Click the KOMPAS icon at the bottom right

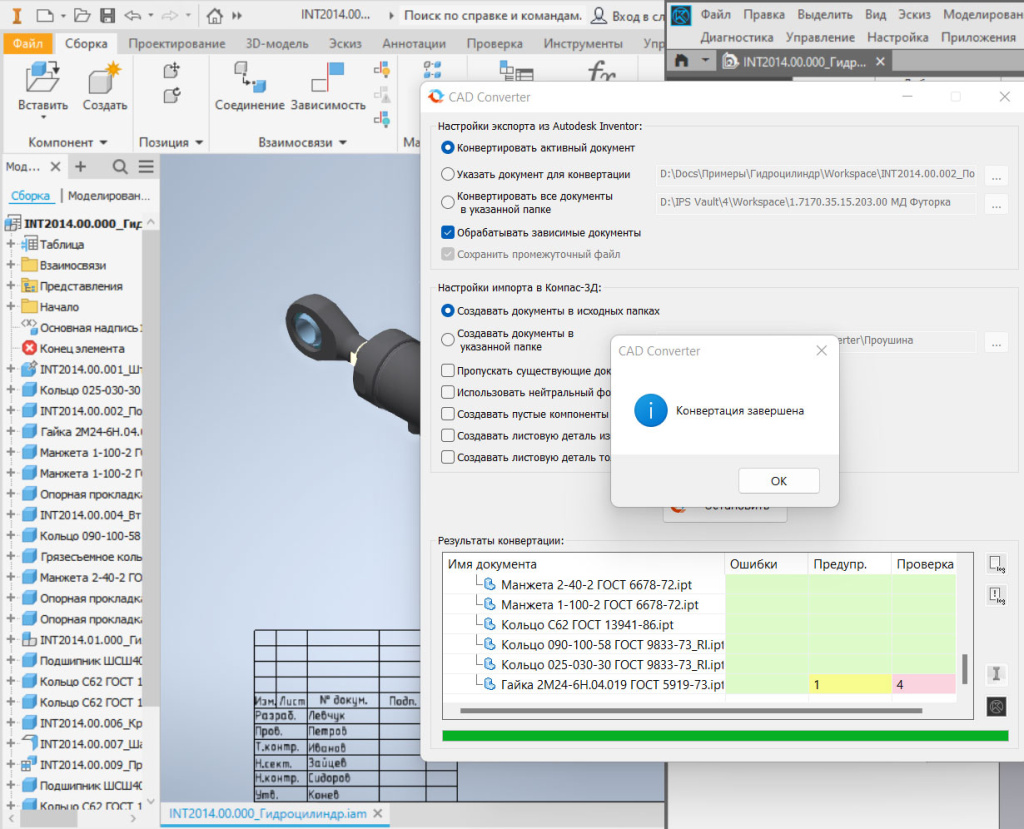996,707
